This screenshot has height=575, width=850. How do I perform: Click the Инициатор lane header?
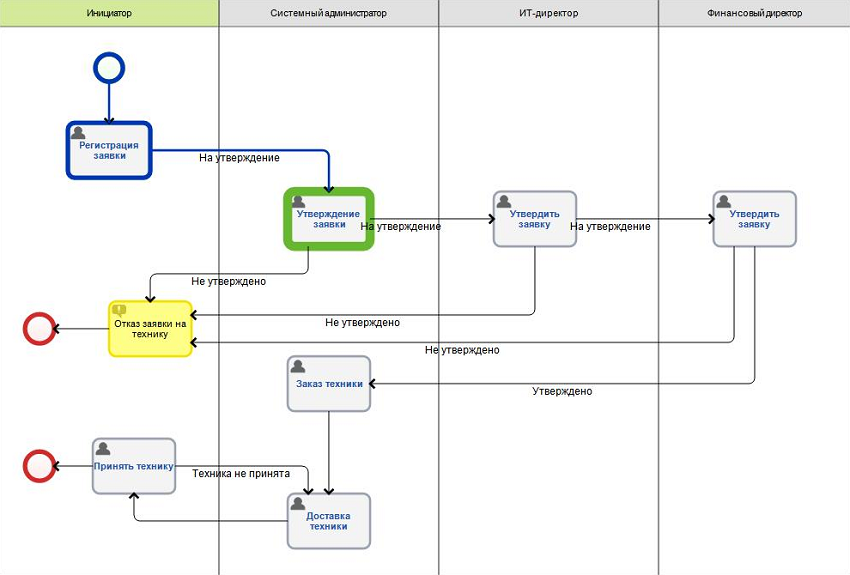(x=109, y=13)
